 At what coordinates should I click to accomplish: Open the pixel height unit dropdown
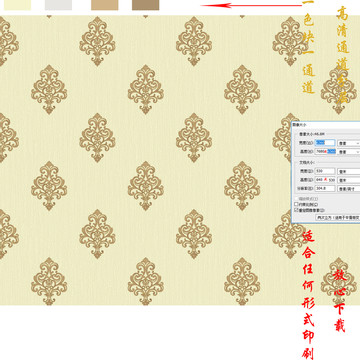[x=349, y=152]
